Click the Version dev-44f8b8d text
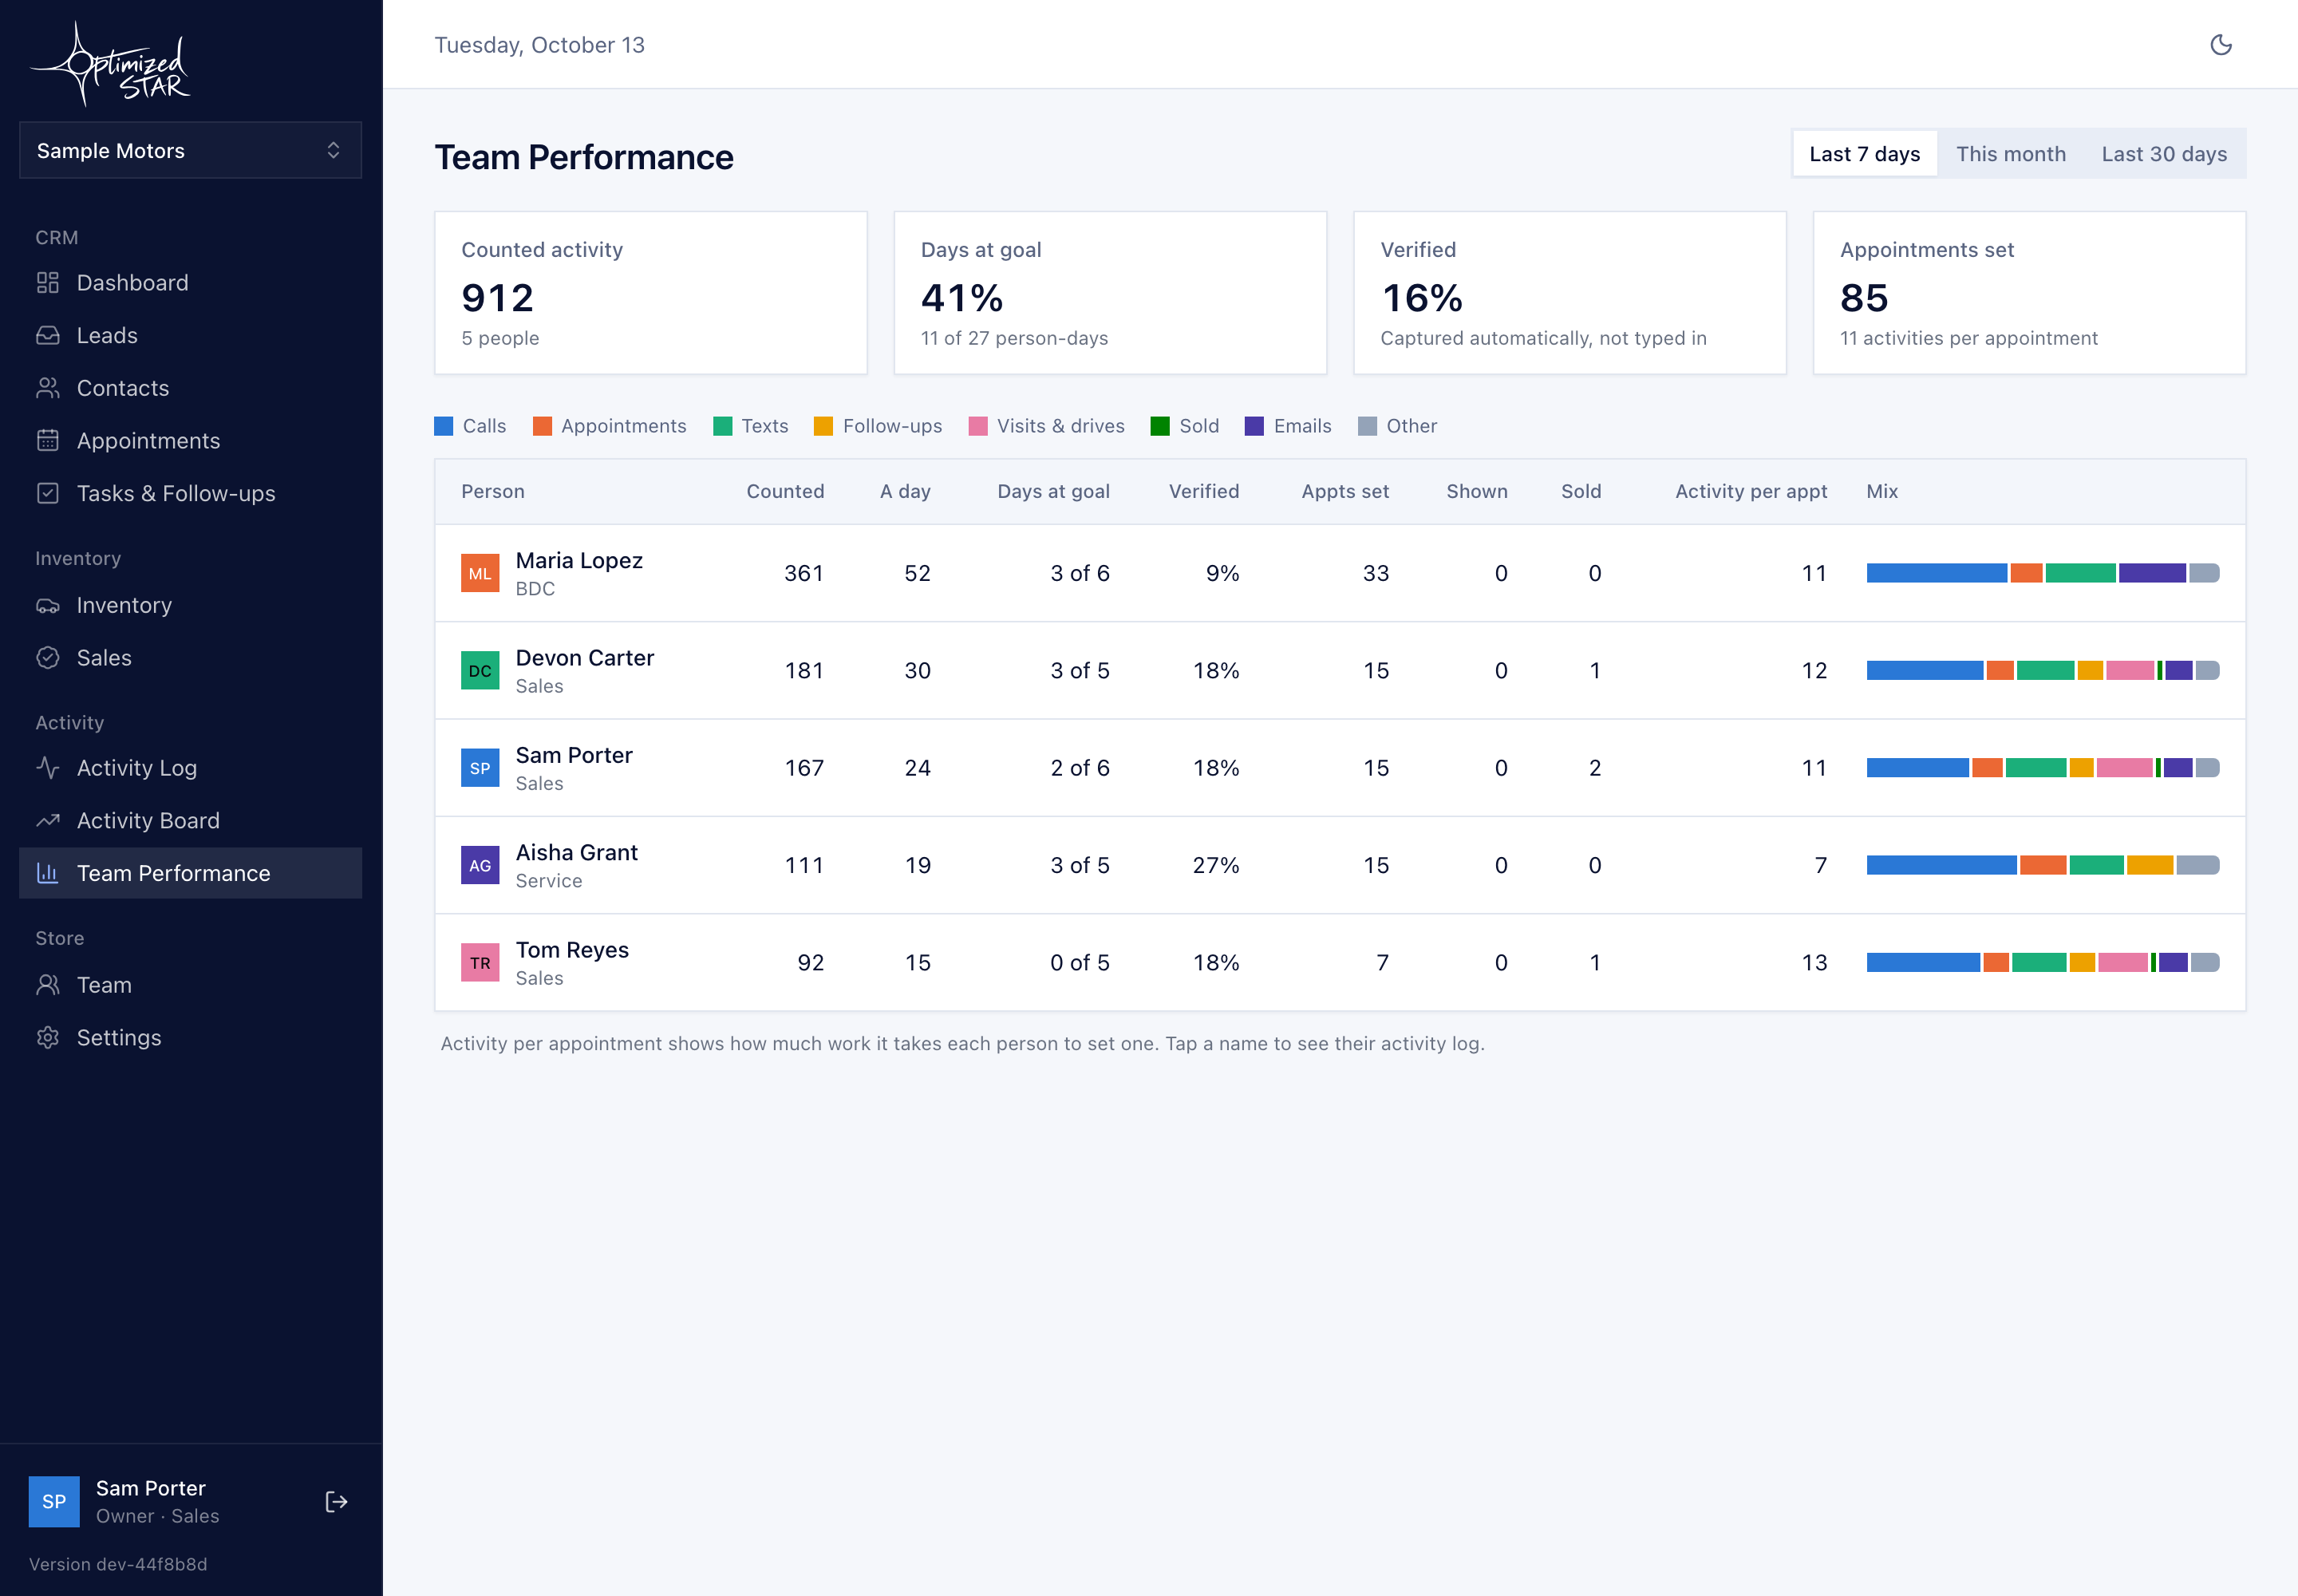2298x1596 pixels. 118,1565
